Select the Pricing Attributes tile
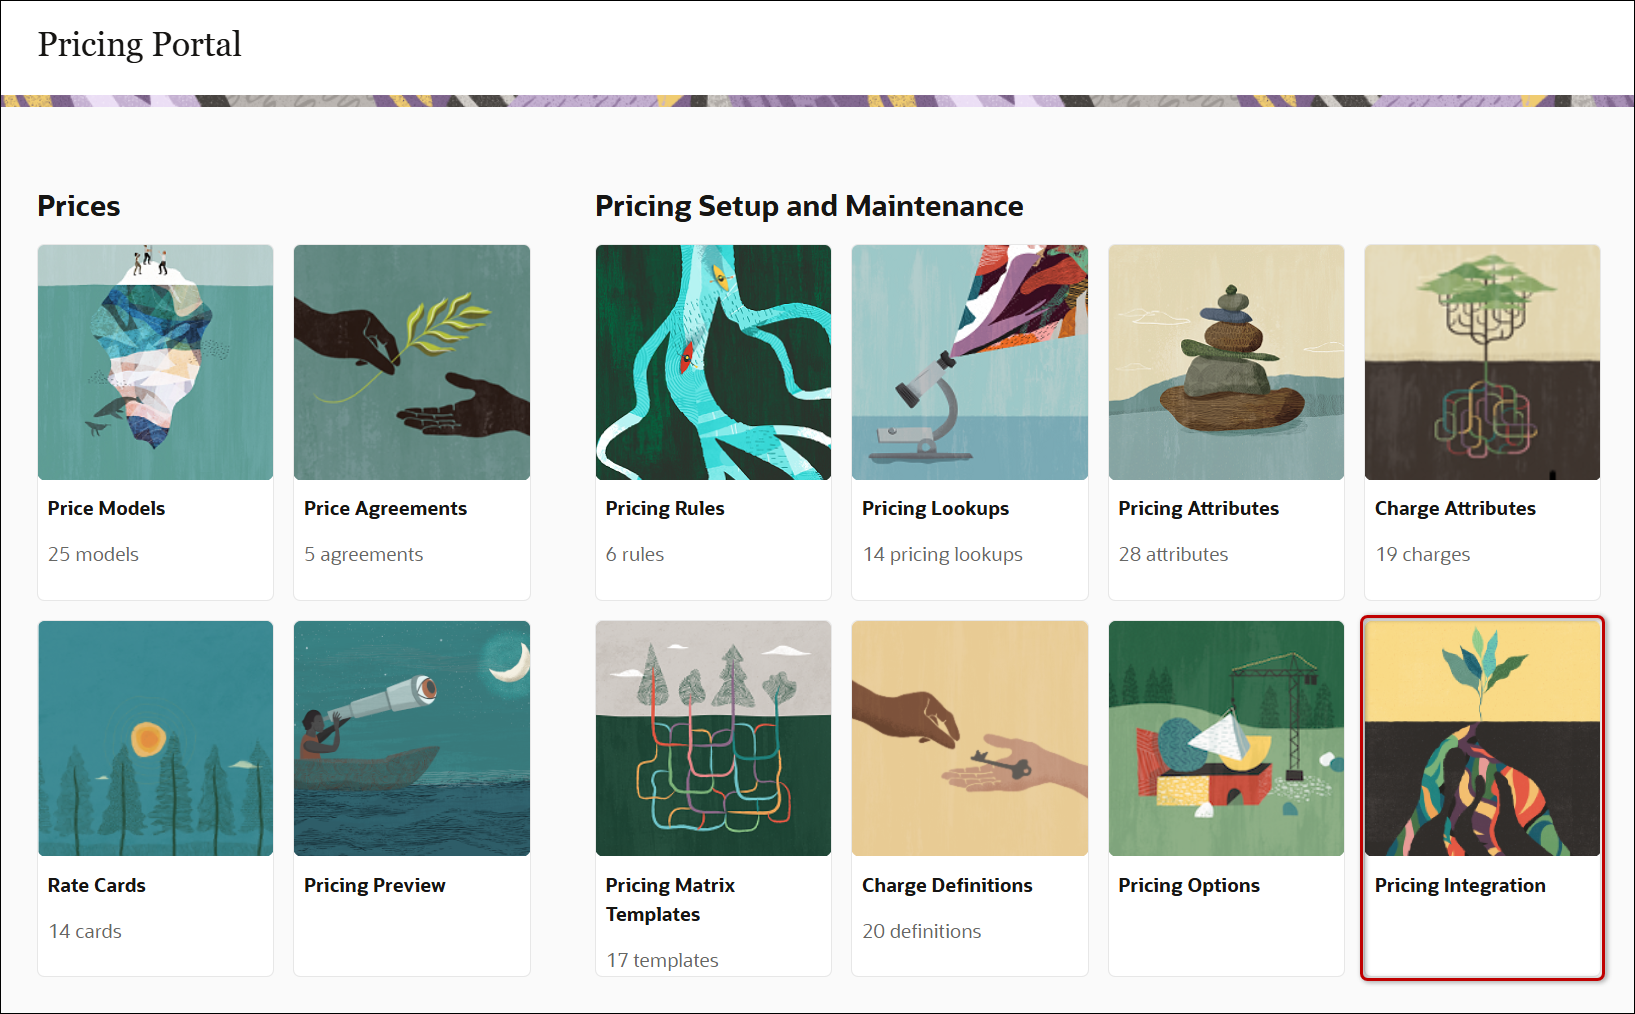 tap(1226, 362)
